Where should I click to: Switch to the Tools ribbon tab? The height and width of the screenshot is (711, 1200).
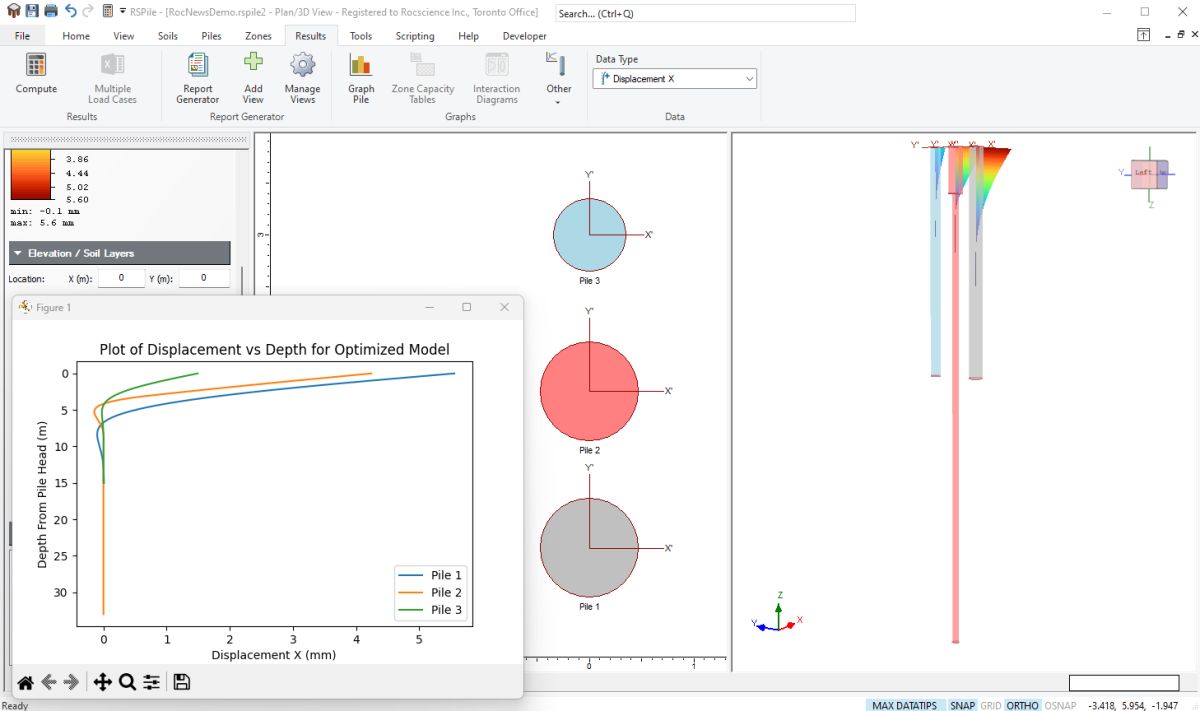(361, 36)
